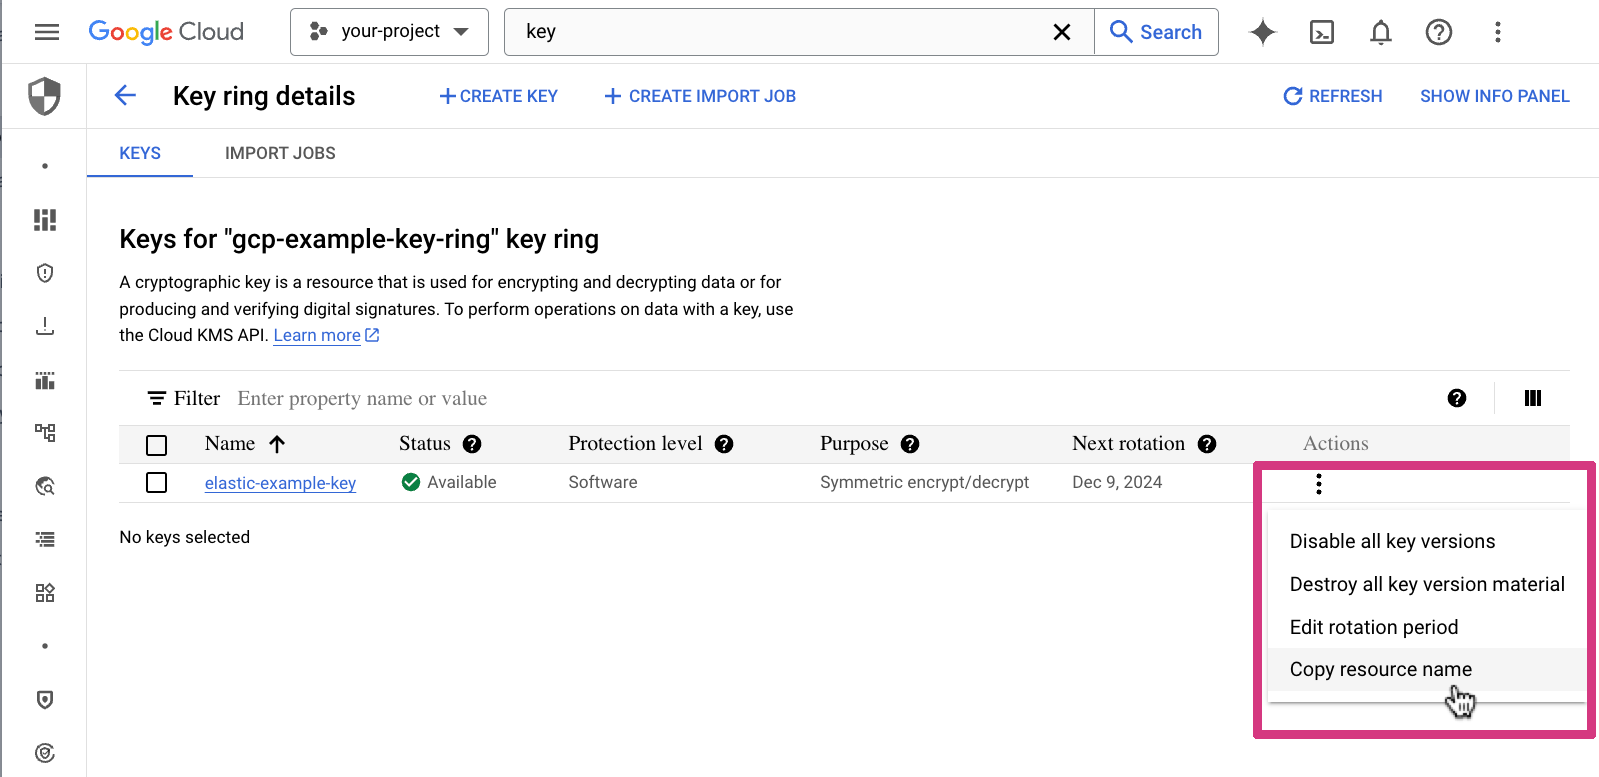The height and width of the screenshot is (777, 1599).
Task: Open the elastic-example-key link
Action: (280, 483)
